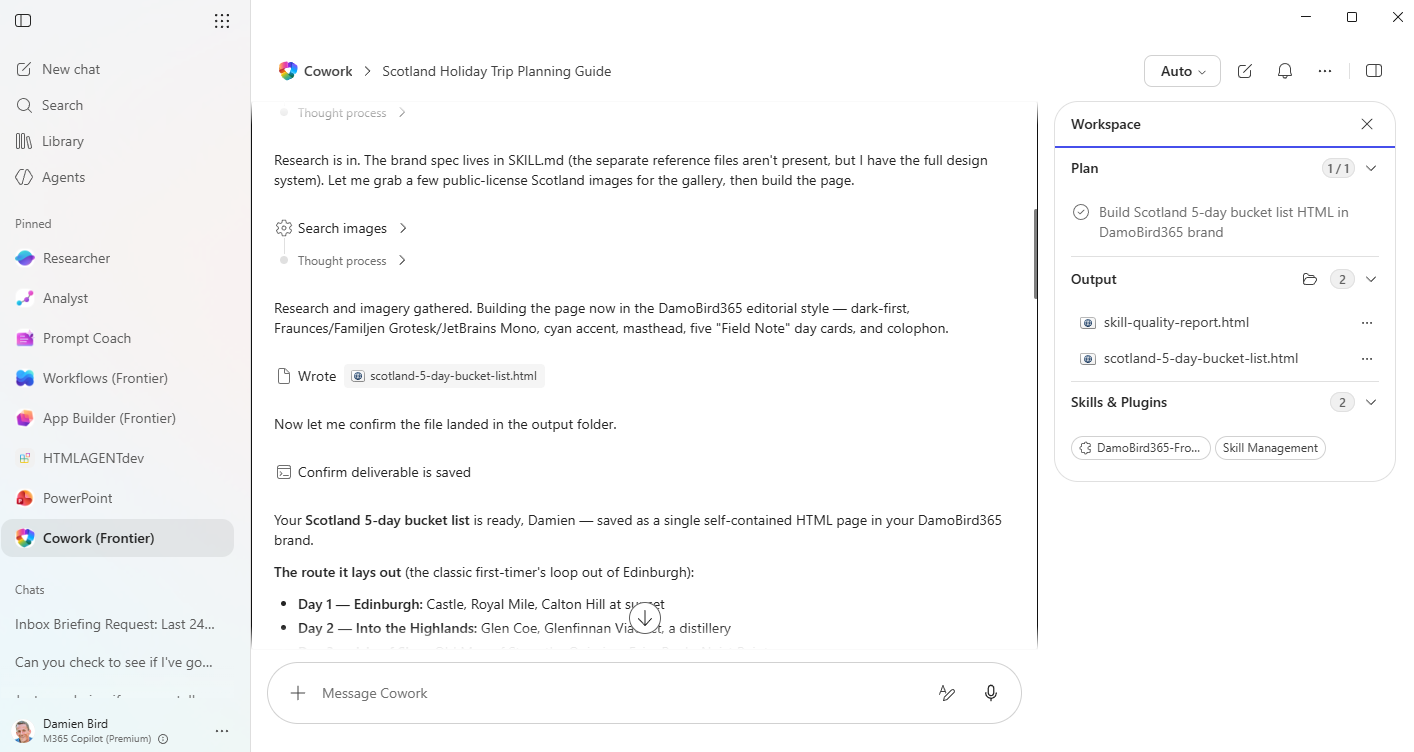Open the output folder icon
Screen dimensions: 1414x752
[1310, 279]
